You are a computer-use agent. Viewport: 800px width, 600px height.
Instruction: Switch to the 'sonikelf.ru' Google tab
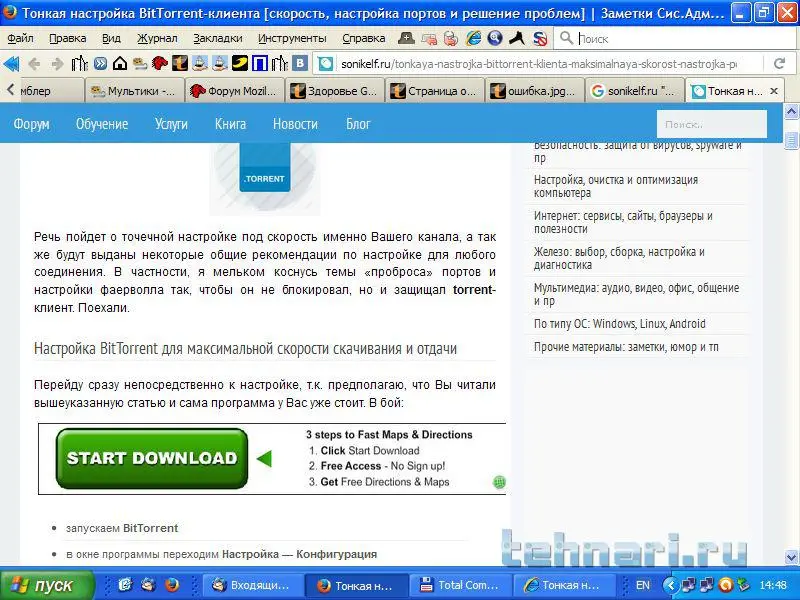pyautogui.click(x=634, y=91)
